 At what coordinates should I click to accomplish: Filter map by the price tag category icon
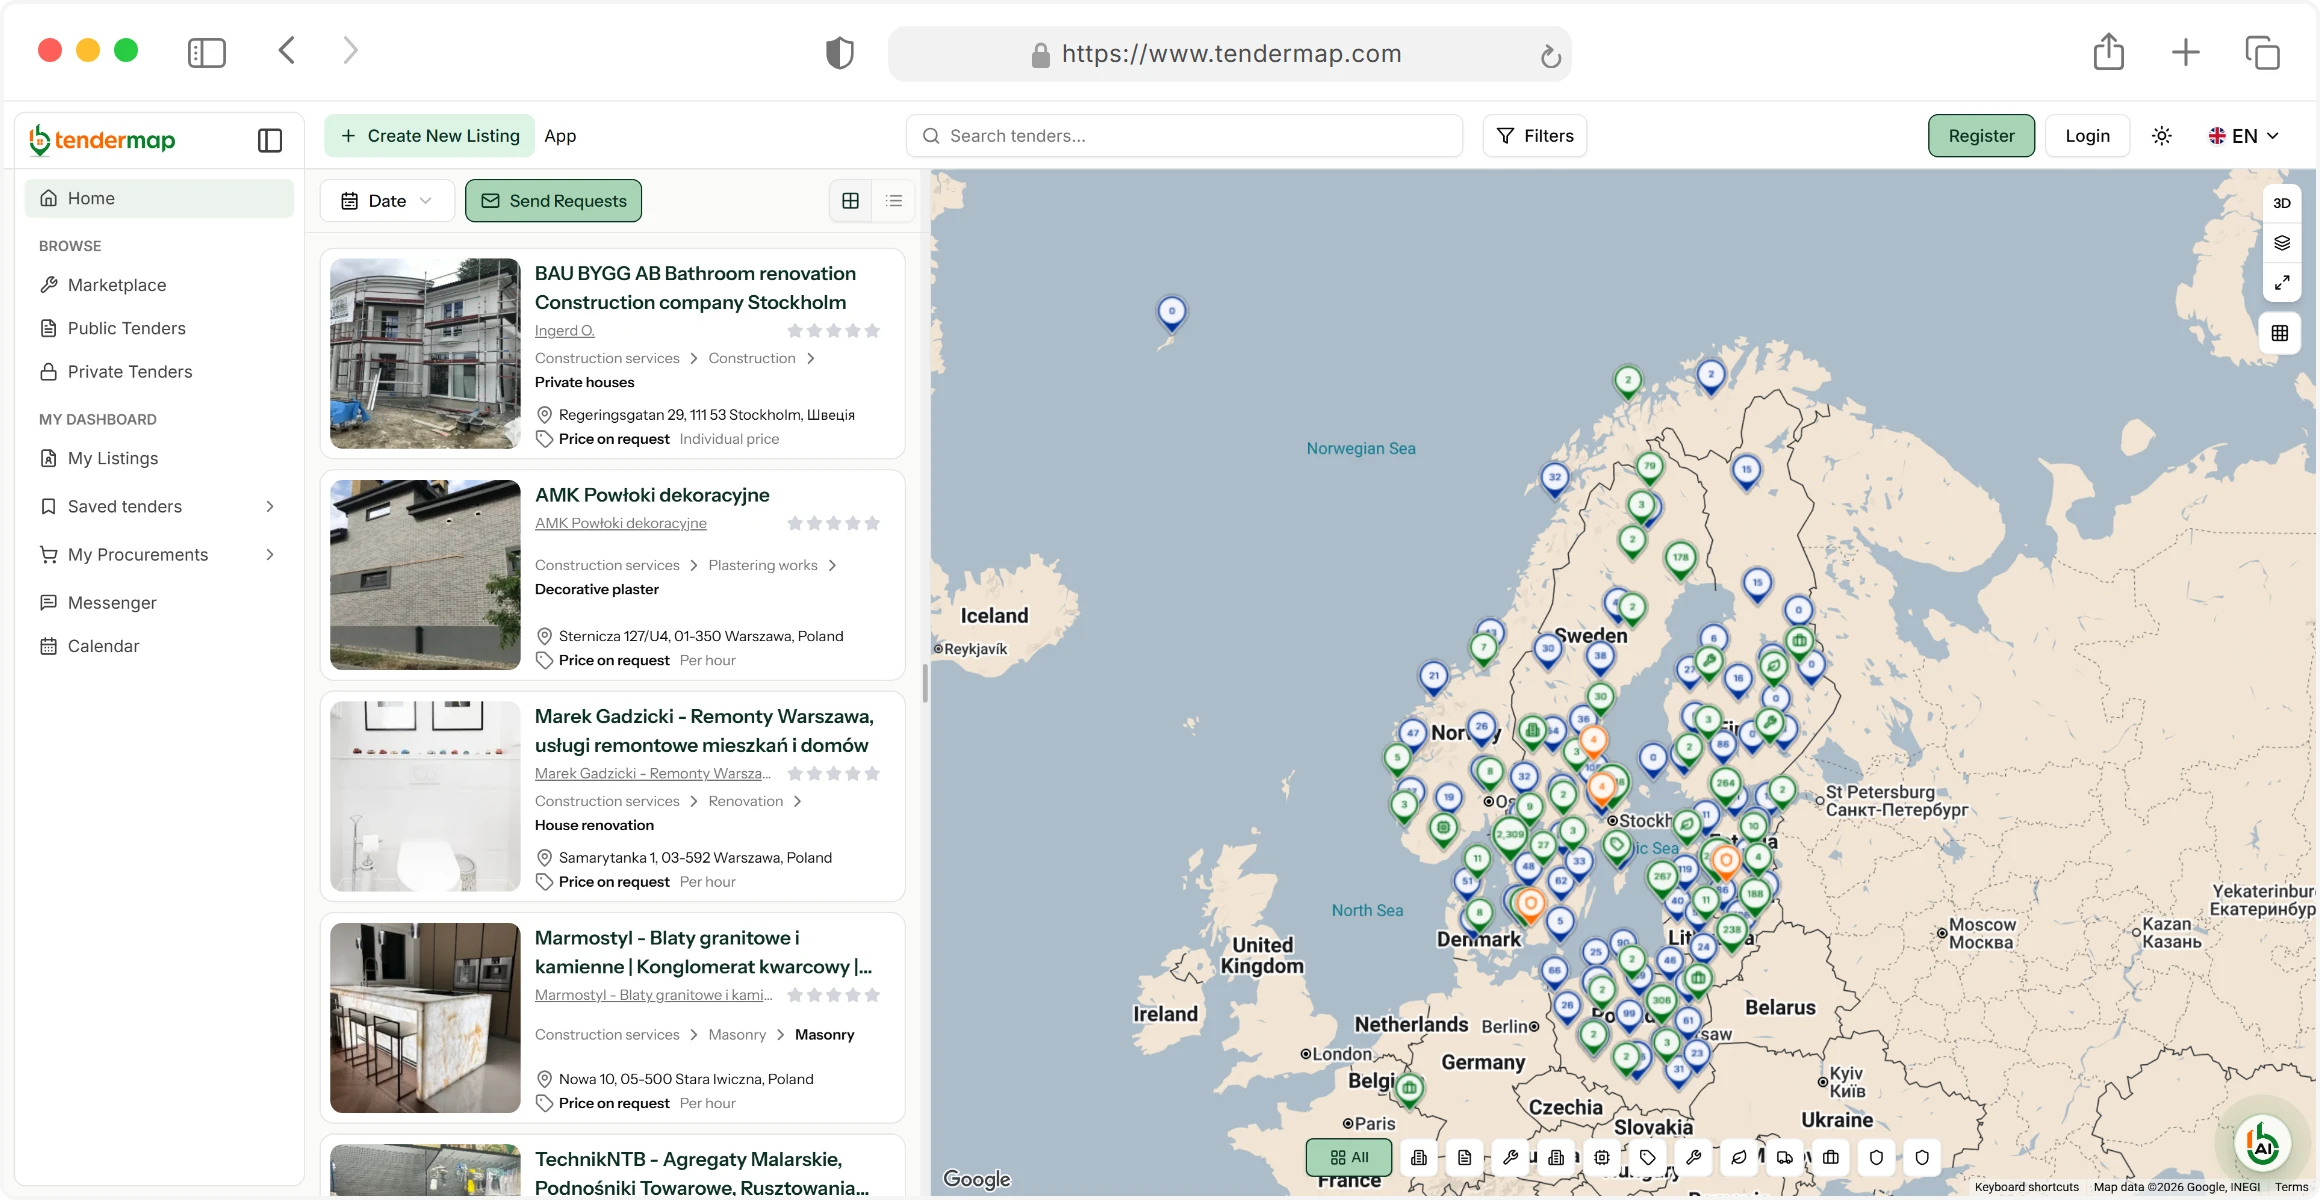click(1648, 1157)
